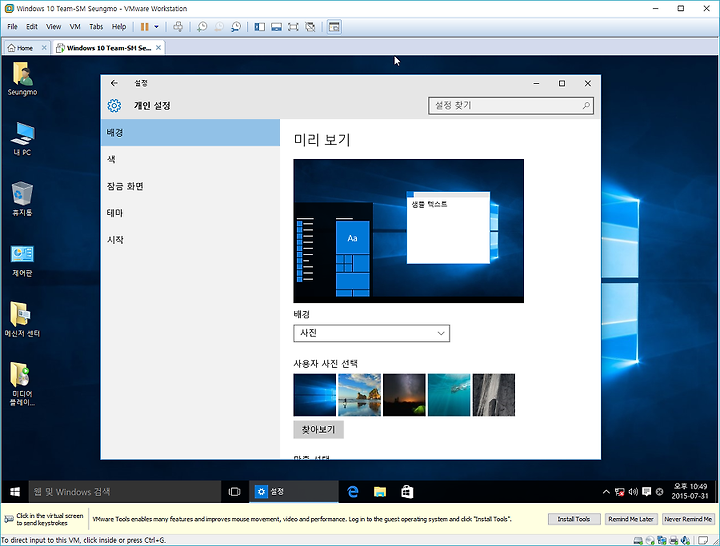The height and width of the screenshot is (546, 720).
Task: Take a snapshot of this virtual machine
Action: click(x=202, y=27)
